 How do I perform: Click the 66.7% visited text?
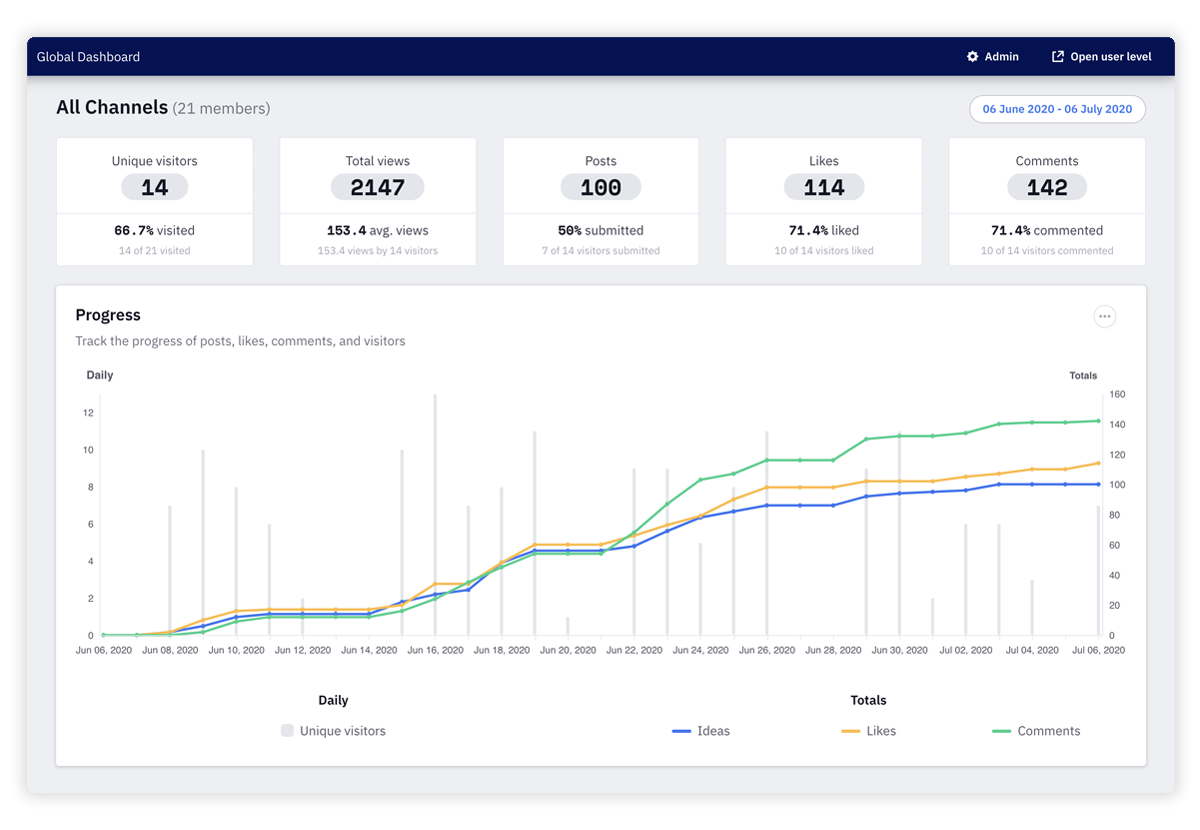click(155, 230)
